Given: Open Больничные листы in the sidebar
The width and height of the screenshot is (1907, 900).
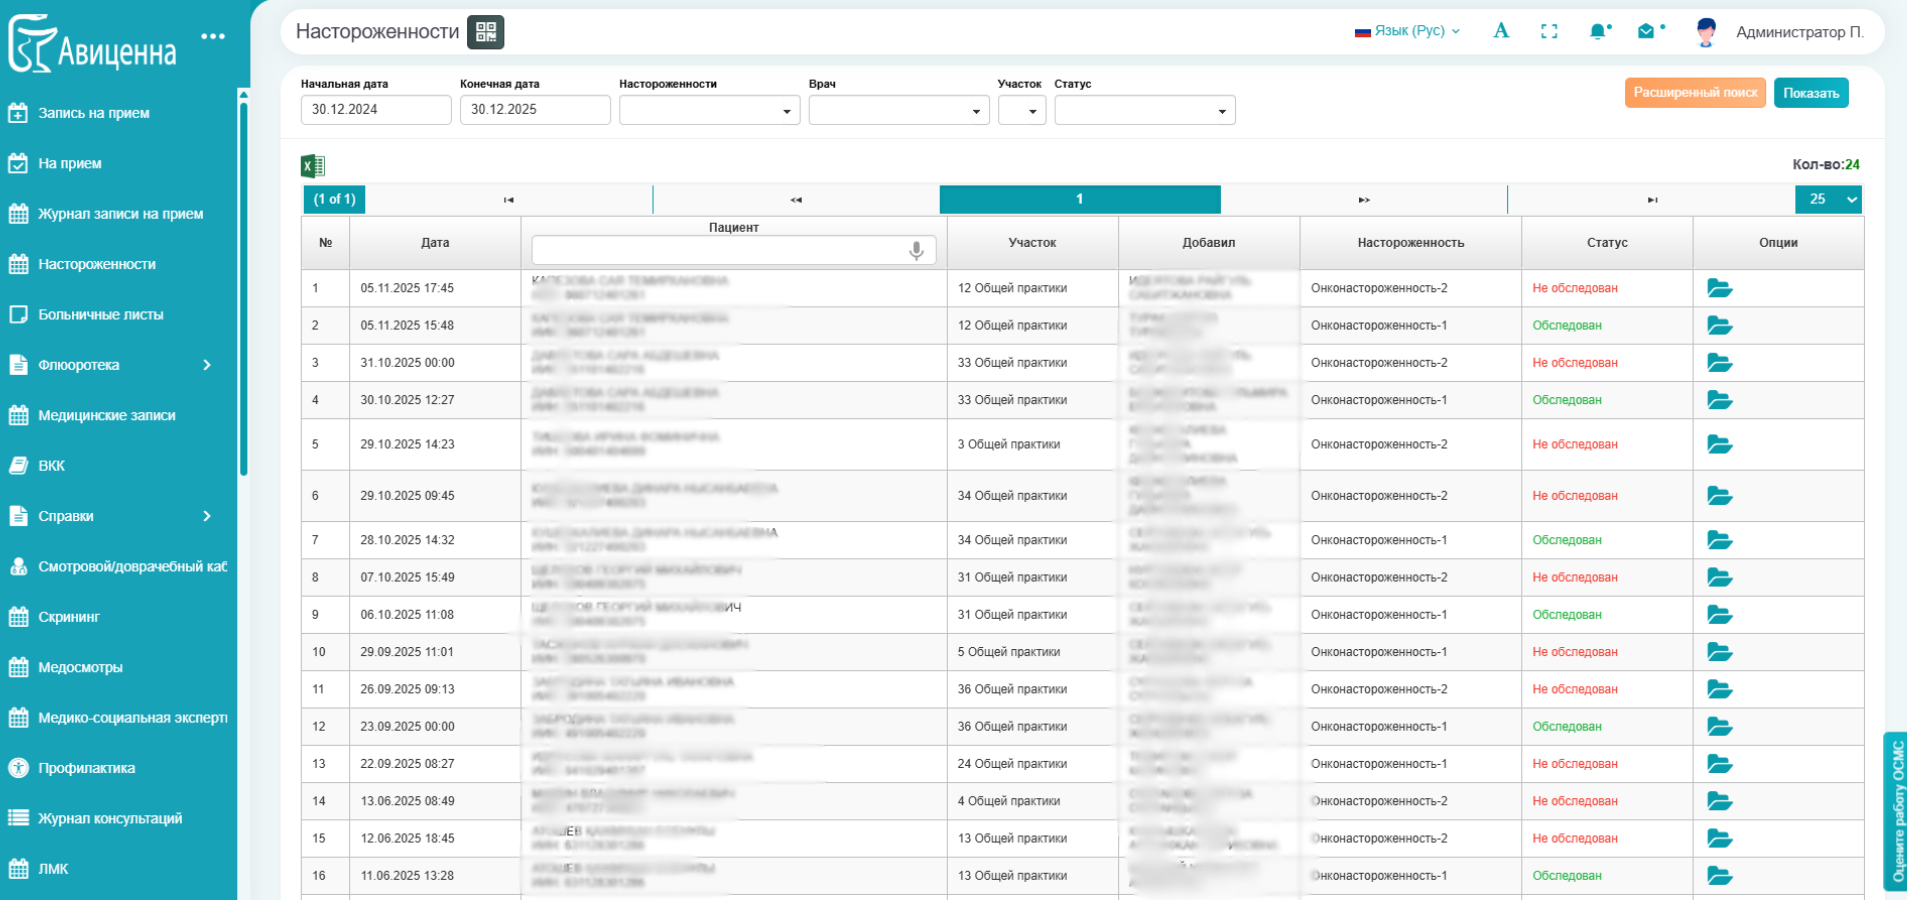Looking at the screenshot, I should (x=100, y=315).
